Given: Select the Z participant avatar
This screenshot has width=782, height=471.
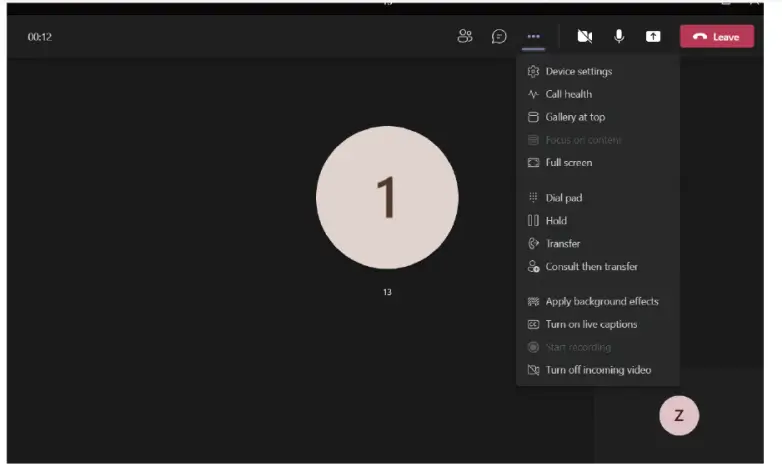Looking at the screenshot, I should pos(679,416).
